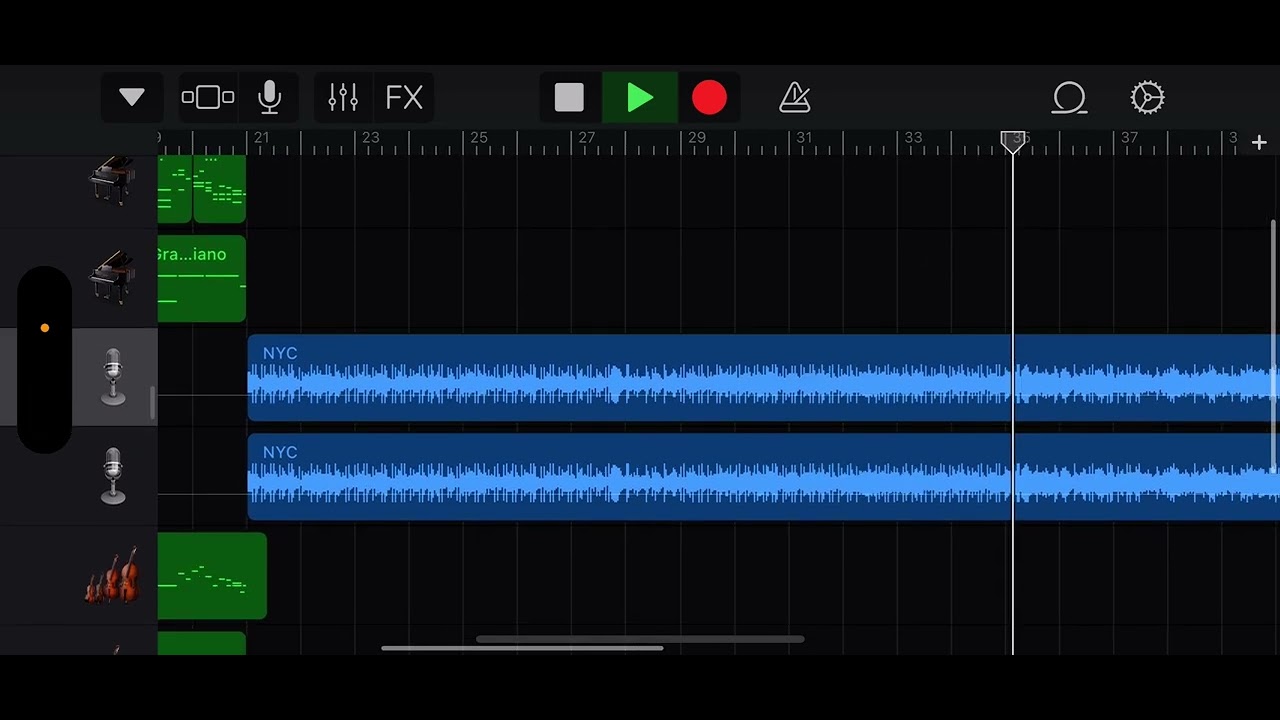Open the My Songs dropdown arrow
1280x720 pixels.
click(132, 98)
